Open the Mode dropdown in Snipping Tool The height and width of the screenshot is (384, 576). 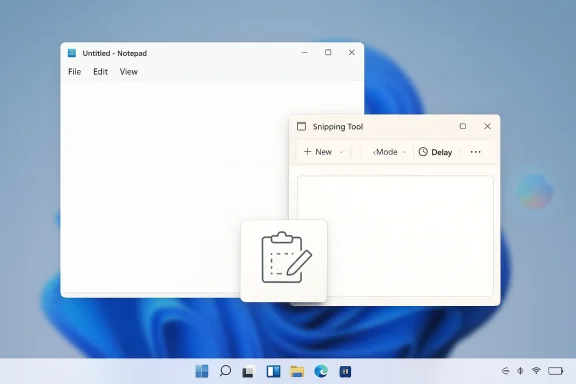click(389, 152)
